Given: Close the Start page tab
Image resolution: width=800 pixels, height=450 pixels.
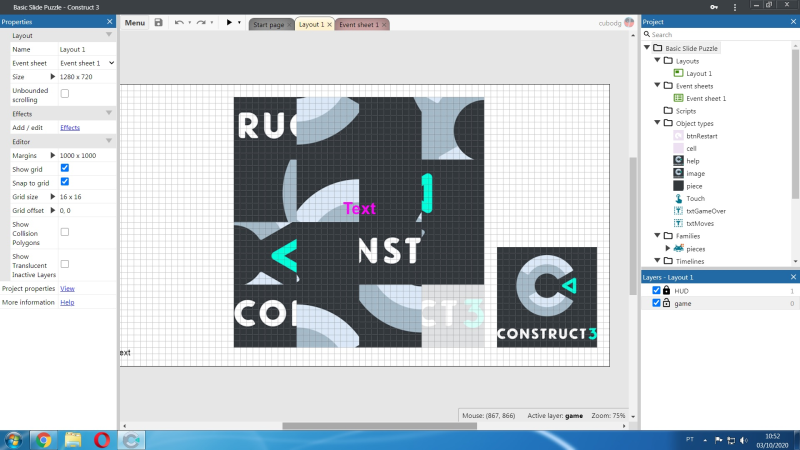Looking at the screenshot, I should coord(289,24).
